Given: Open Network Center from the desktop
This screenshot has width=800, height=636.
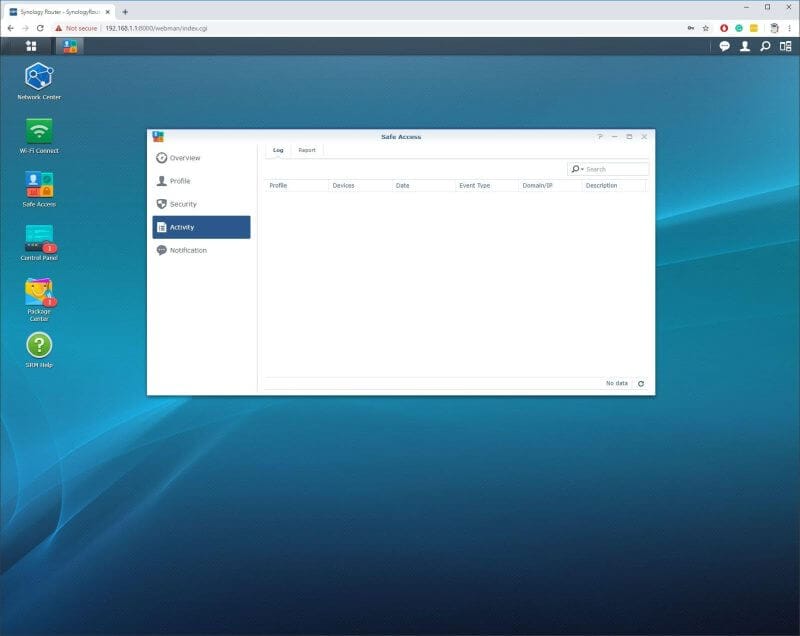Looking at the screenshot, I should click(x=39, y=76).
